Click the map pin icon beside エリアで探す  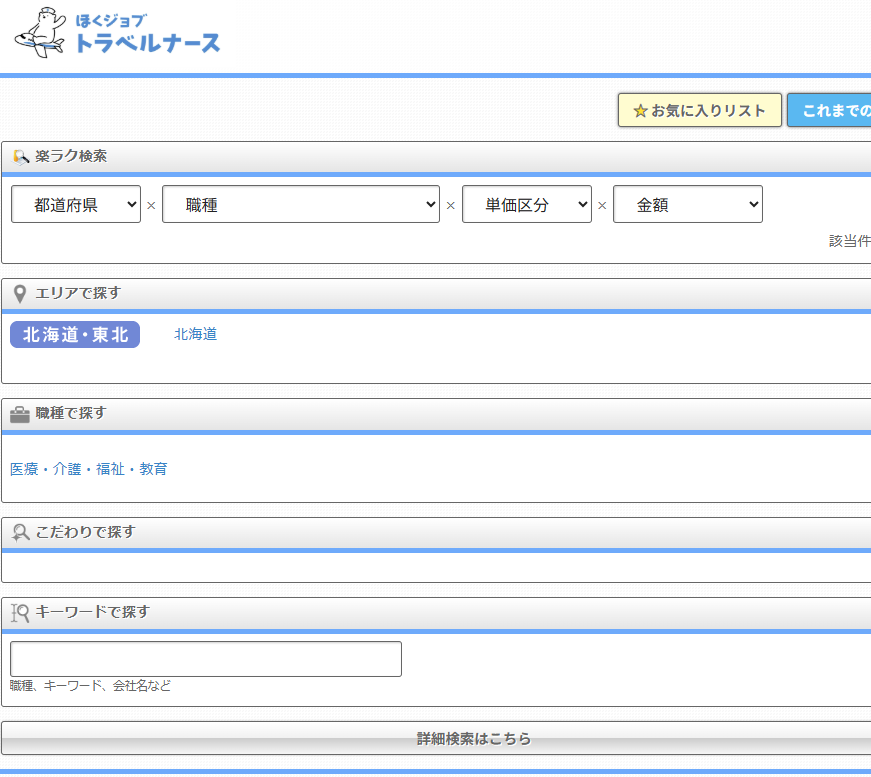tap(20, 294)
